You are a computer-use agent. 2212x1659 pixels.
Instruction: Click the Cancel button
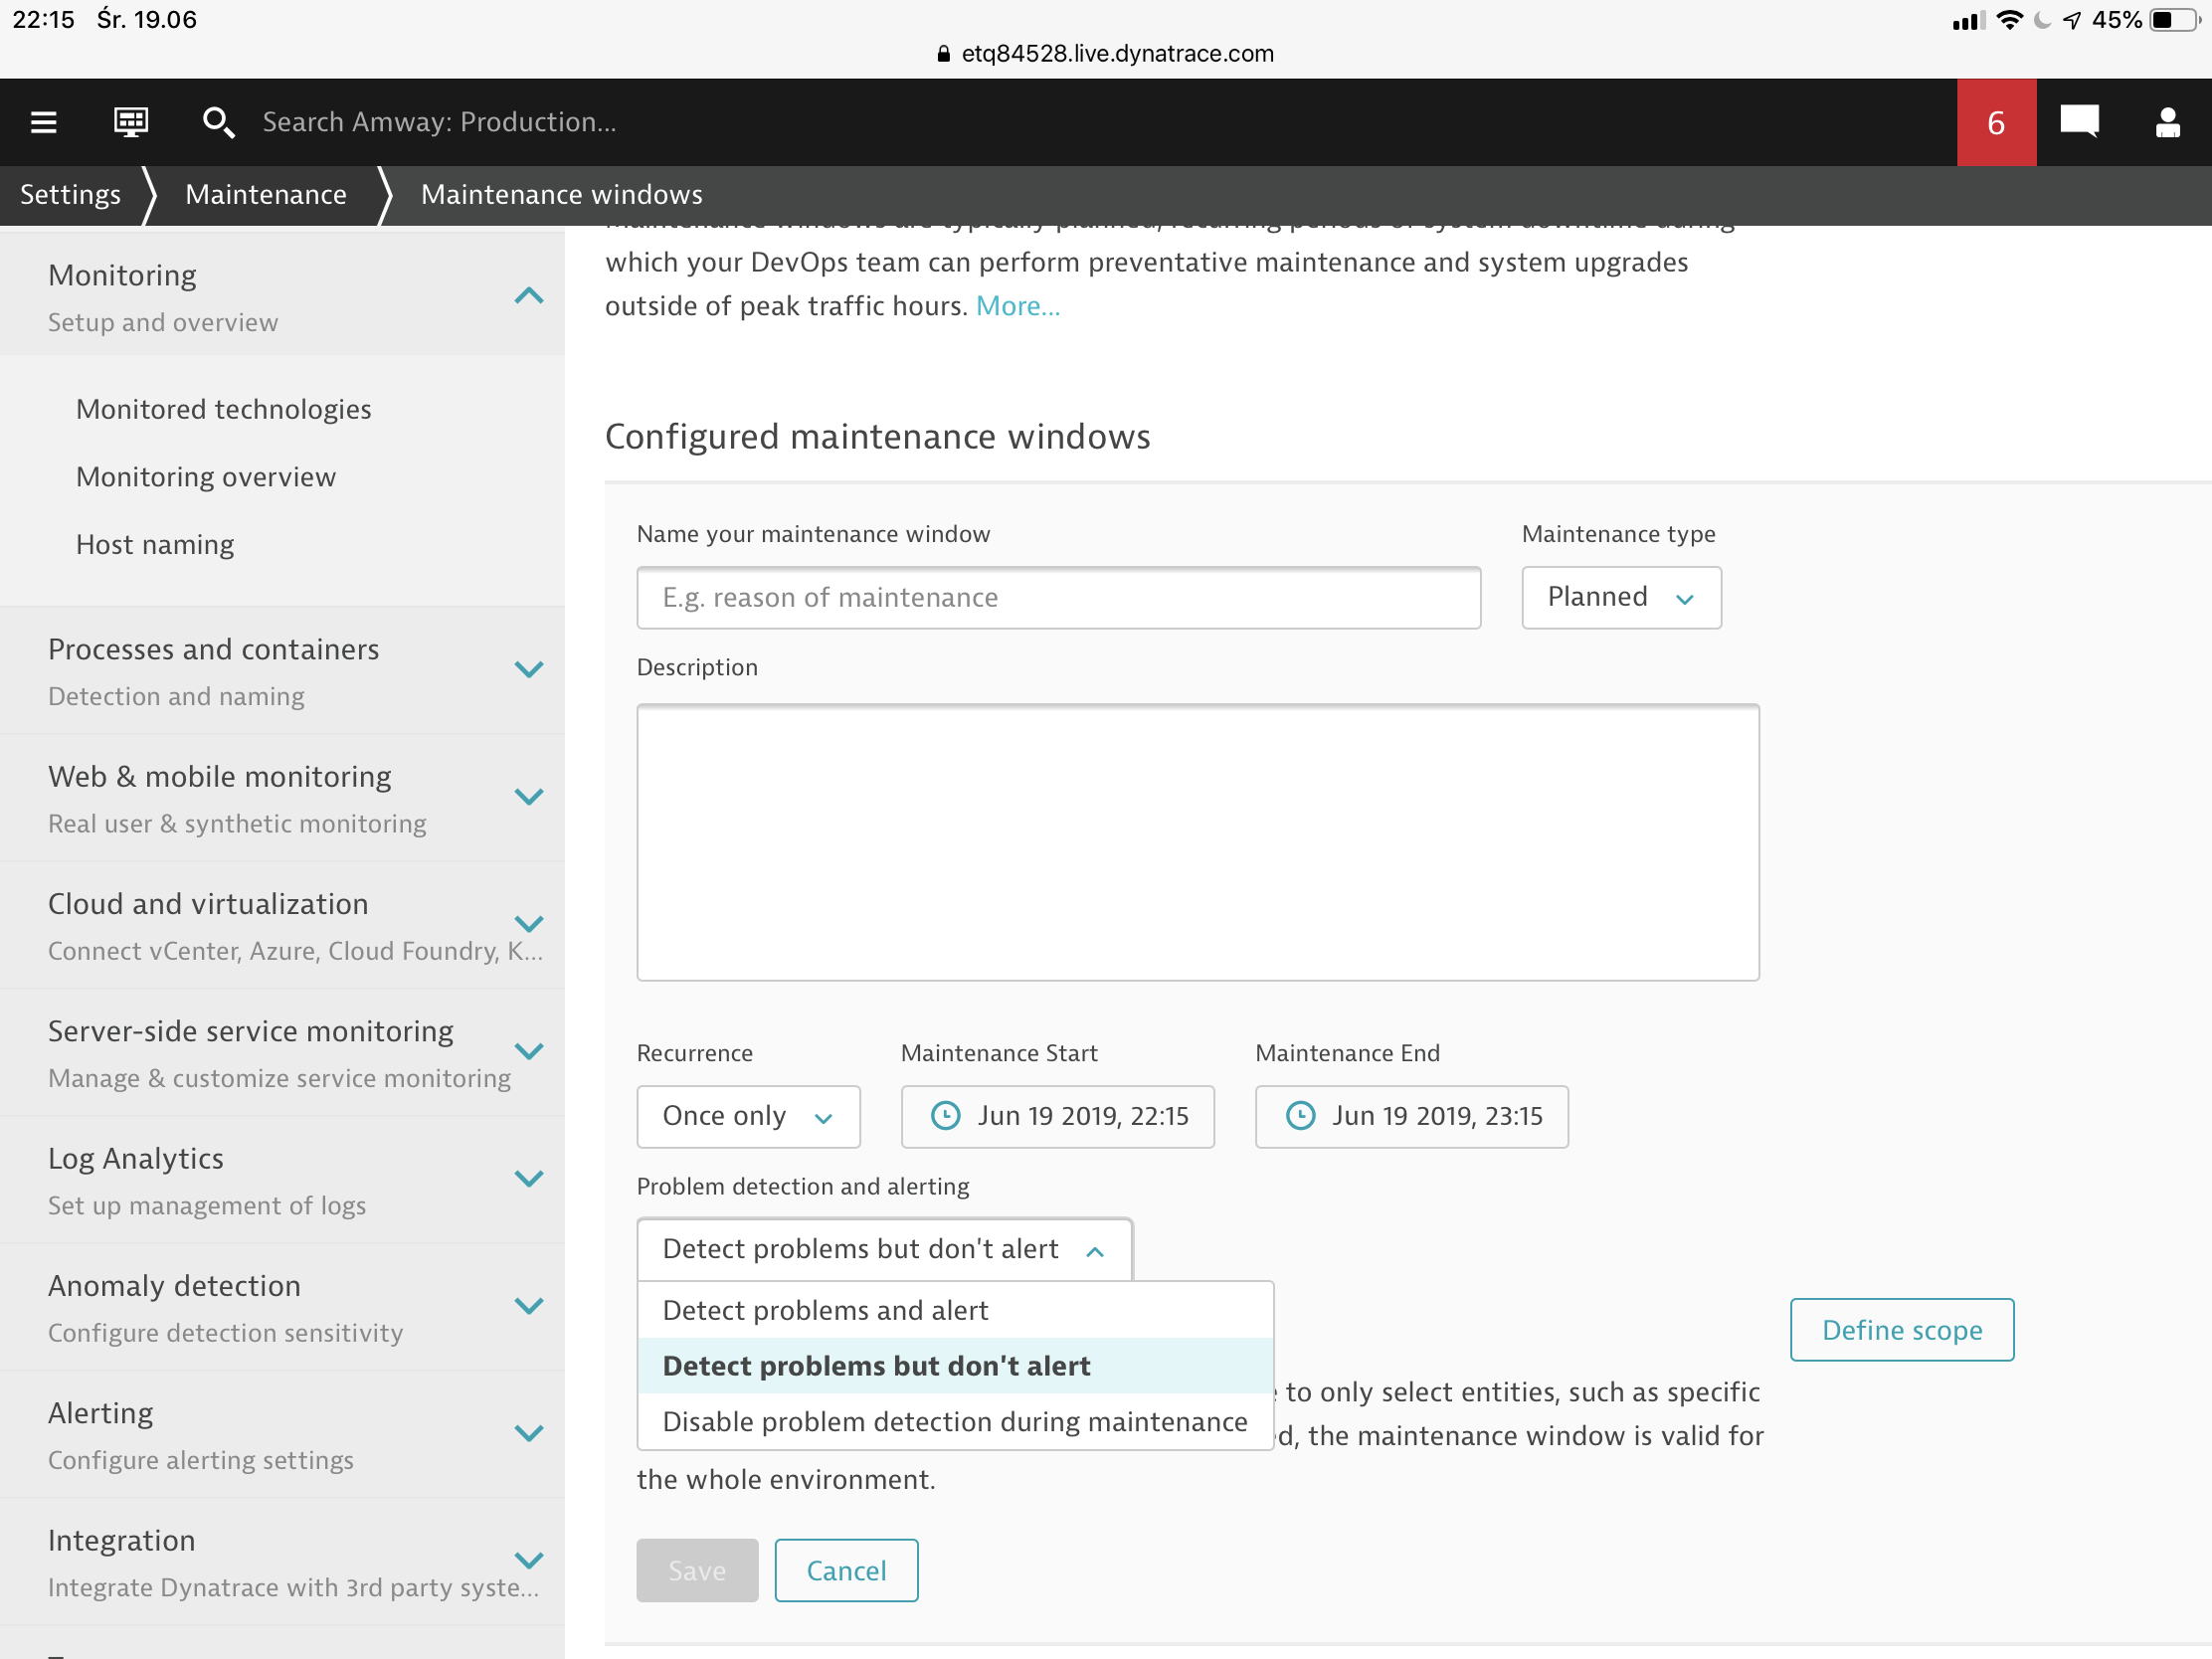coord(846,1570)
